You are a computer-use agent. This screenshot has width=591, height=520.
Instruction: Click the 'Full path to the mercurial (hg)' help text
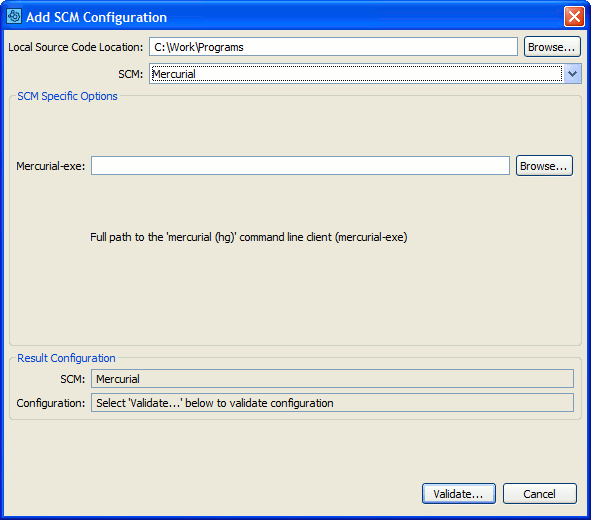[x=249, y=237]
